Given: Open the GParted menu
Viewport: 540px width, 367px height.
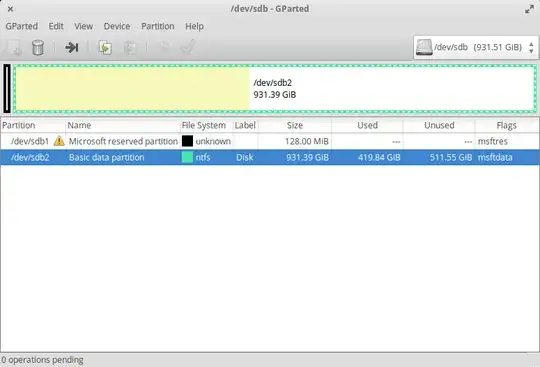Looking at the screenshot, I should [x=22, y=26].
